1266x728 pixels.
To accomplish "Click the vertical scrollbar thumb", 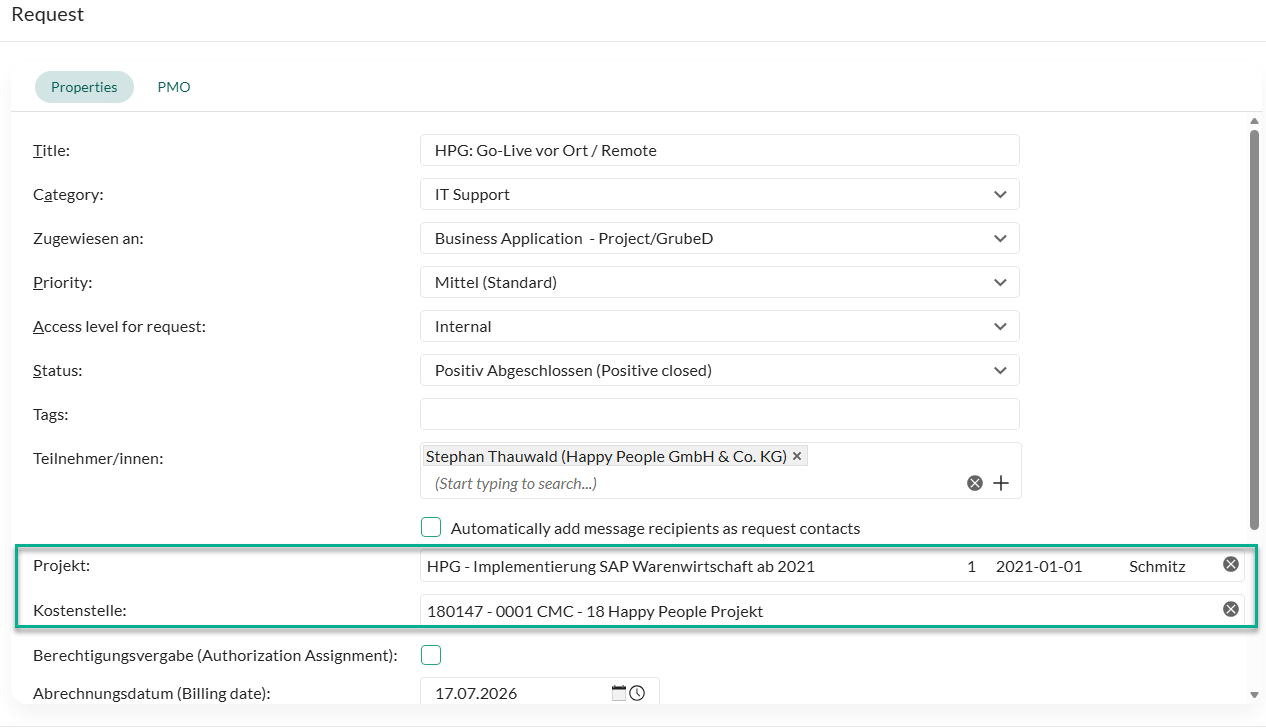I will [1254, 330].
